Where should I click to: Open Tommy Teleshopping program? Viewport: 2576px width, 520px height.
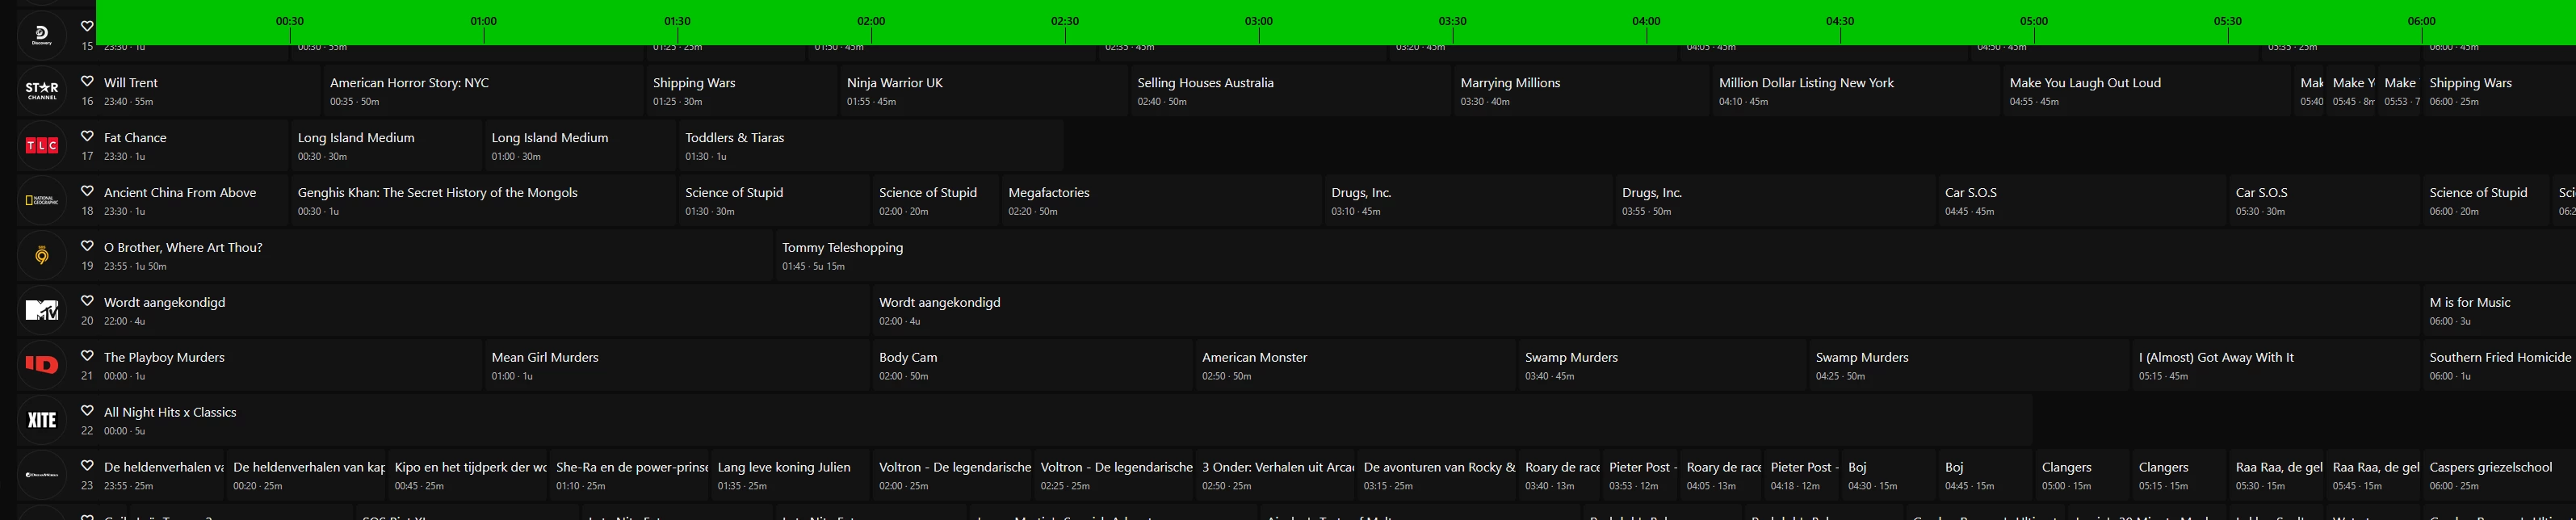tap(1674, 256)
